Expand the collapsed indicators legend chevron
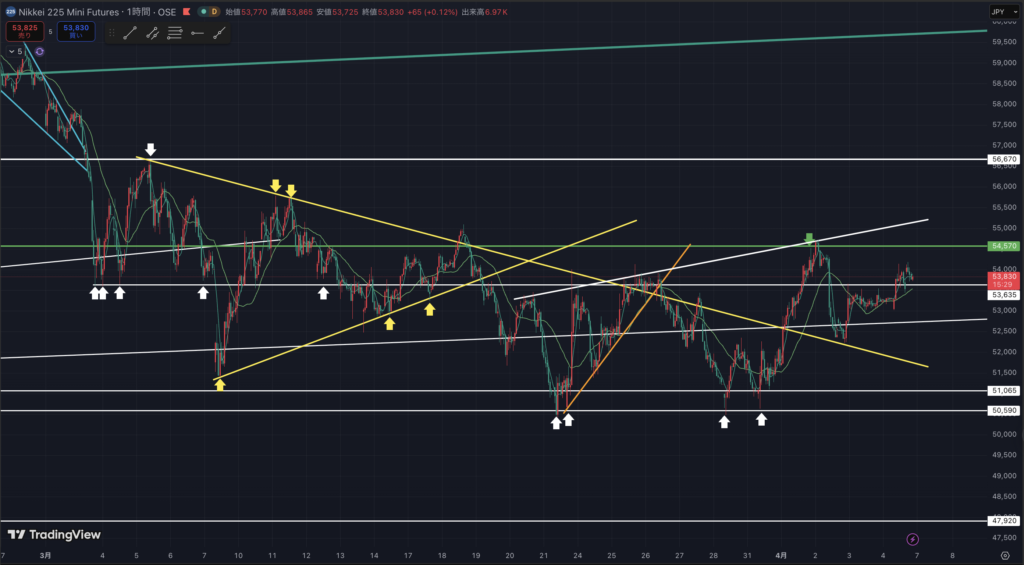The image size is (1024, 565). click(12, 51)
